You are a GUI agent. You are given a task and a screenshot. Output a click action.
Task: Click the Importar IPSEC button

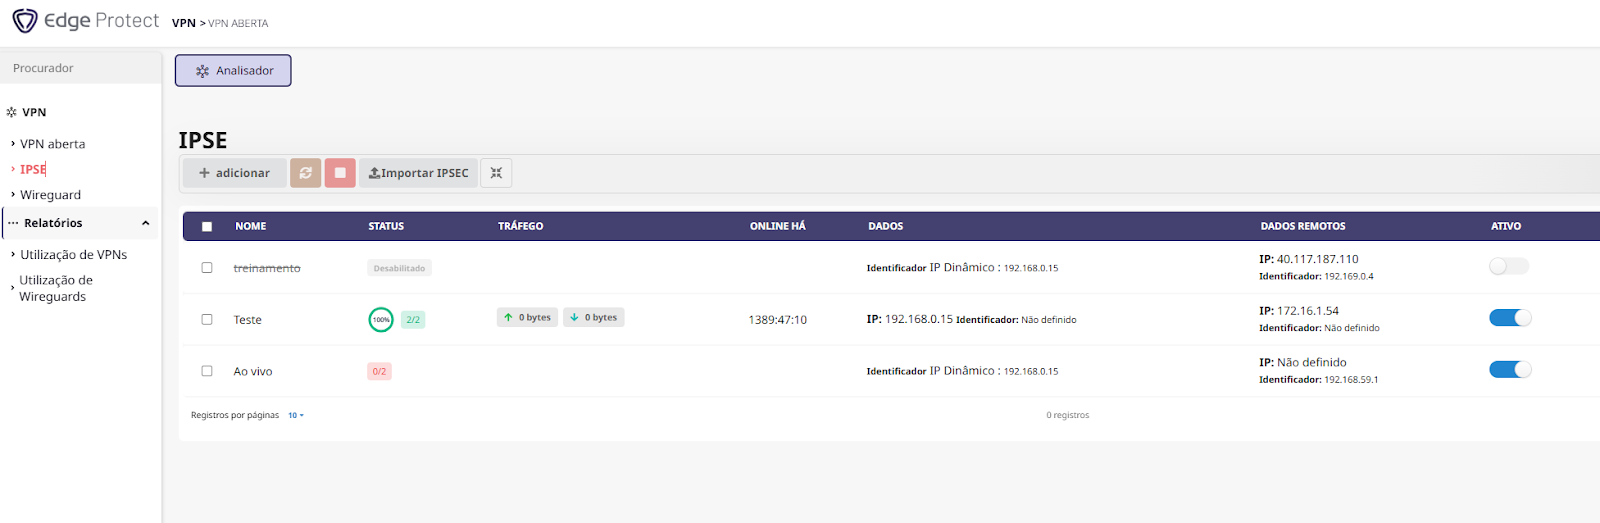(x=418, y=173)
